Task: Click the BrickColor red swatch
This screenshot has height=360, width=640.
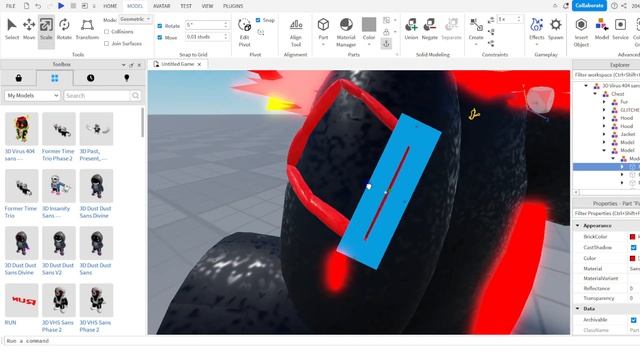Action: tap(632, 237)
